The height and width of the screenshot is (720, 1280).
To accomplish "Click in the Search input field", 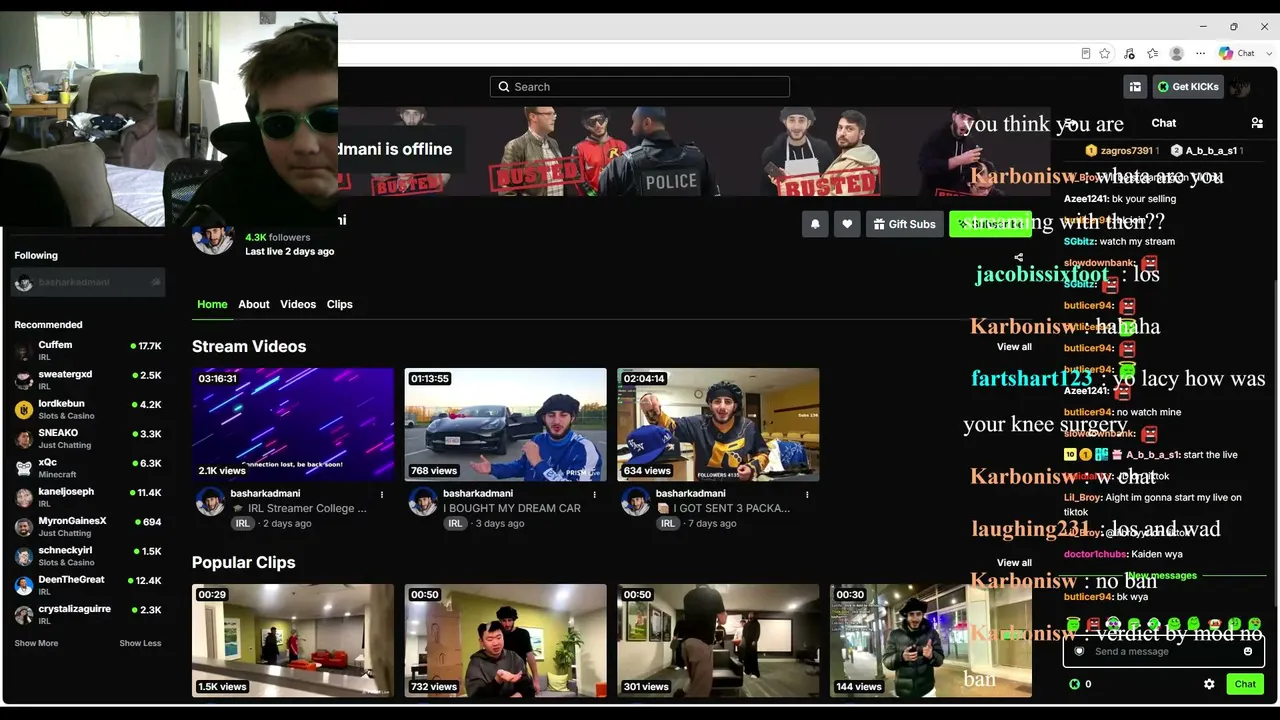I will [640, 87].
